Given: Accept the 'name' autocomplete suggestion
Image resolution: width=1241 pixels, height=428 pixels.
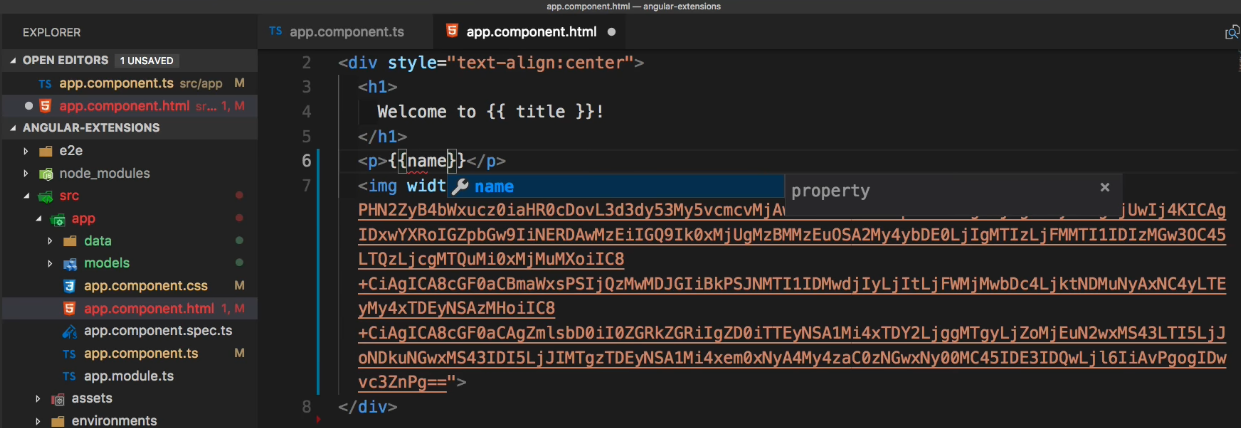Looking at the screenshot, I should click(494, 187).
